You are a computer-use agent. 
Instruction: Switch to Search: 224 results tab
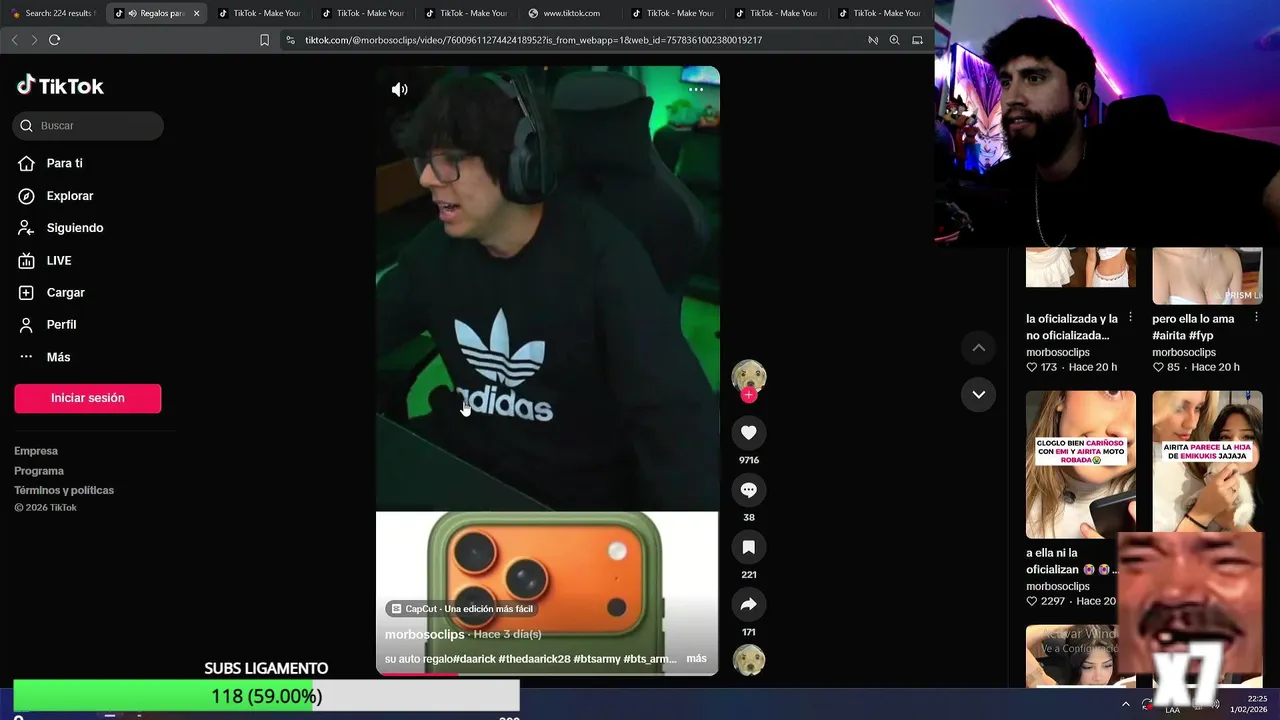52,13
